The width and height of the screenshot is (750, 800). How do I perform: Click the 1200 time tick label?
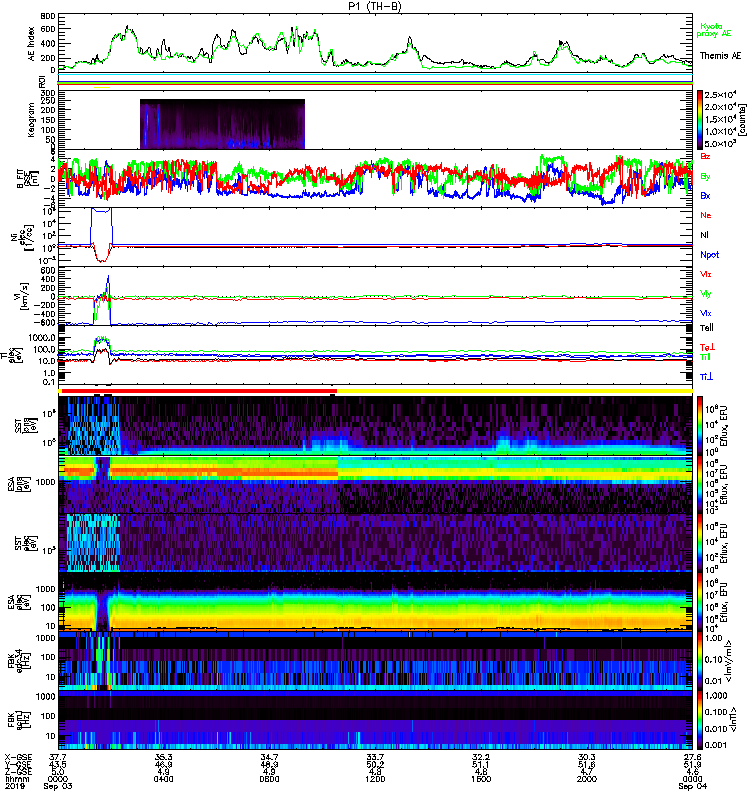375,779
